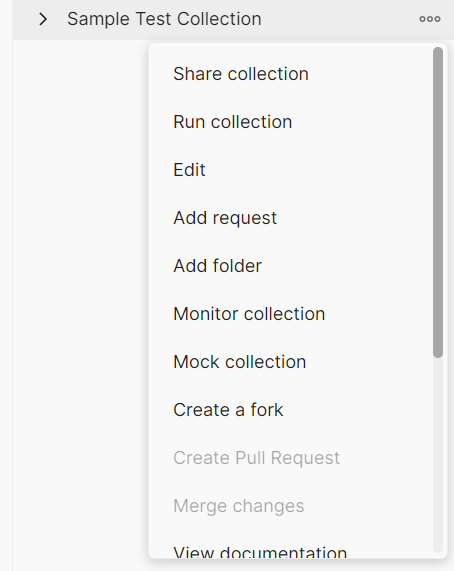Click scrollbar track below the thumb
The image size is (454, 571).
coord(438,455)
